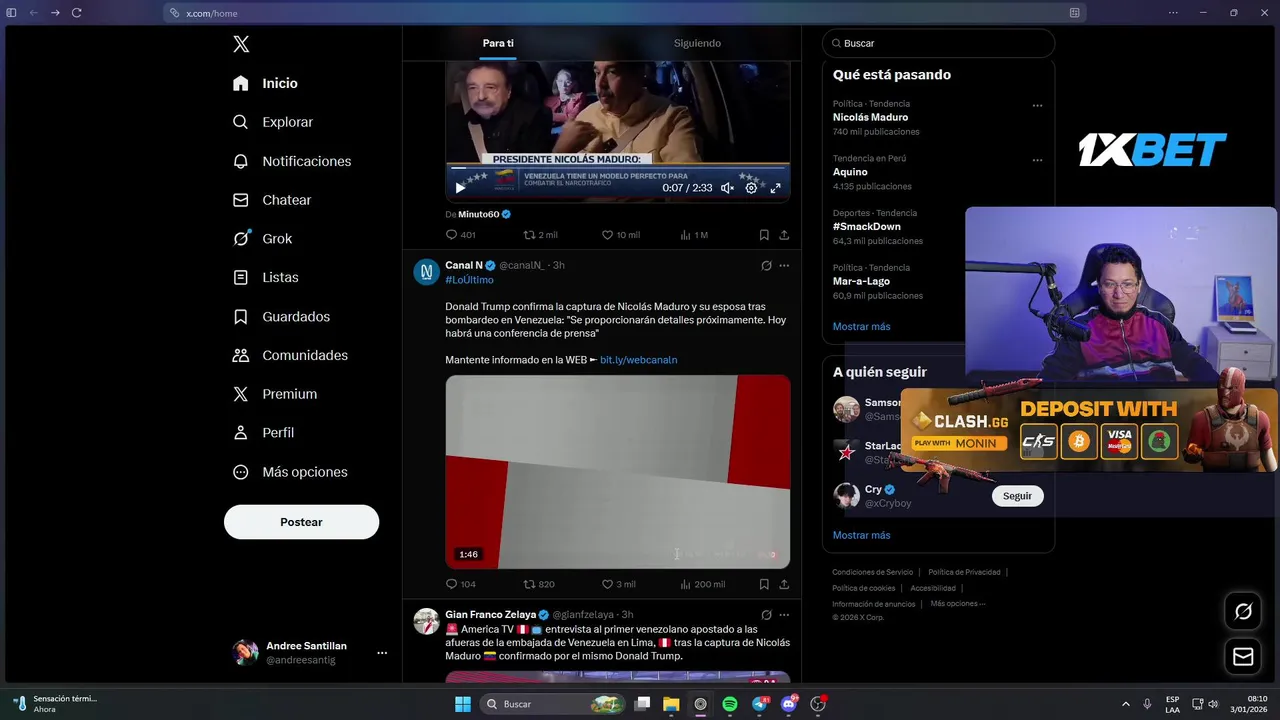The image size is (1280, 720).
Task: Open options for Nicolás Maduro trend
Action: click(1037, 105)
